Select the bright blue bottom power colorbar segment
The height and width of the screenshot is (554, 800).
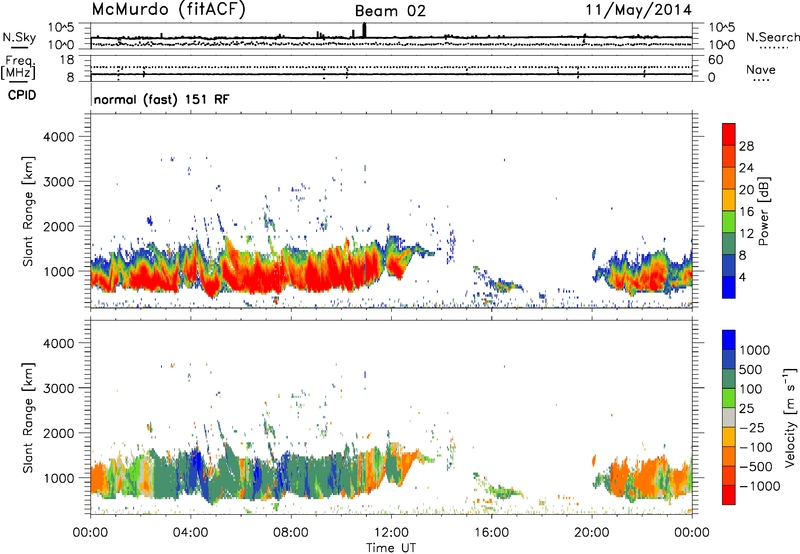pyautogui.click(x=729, y=287)
